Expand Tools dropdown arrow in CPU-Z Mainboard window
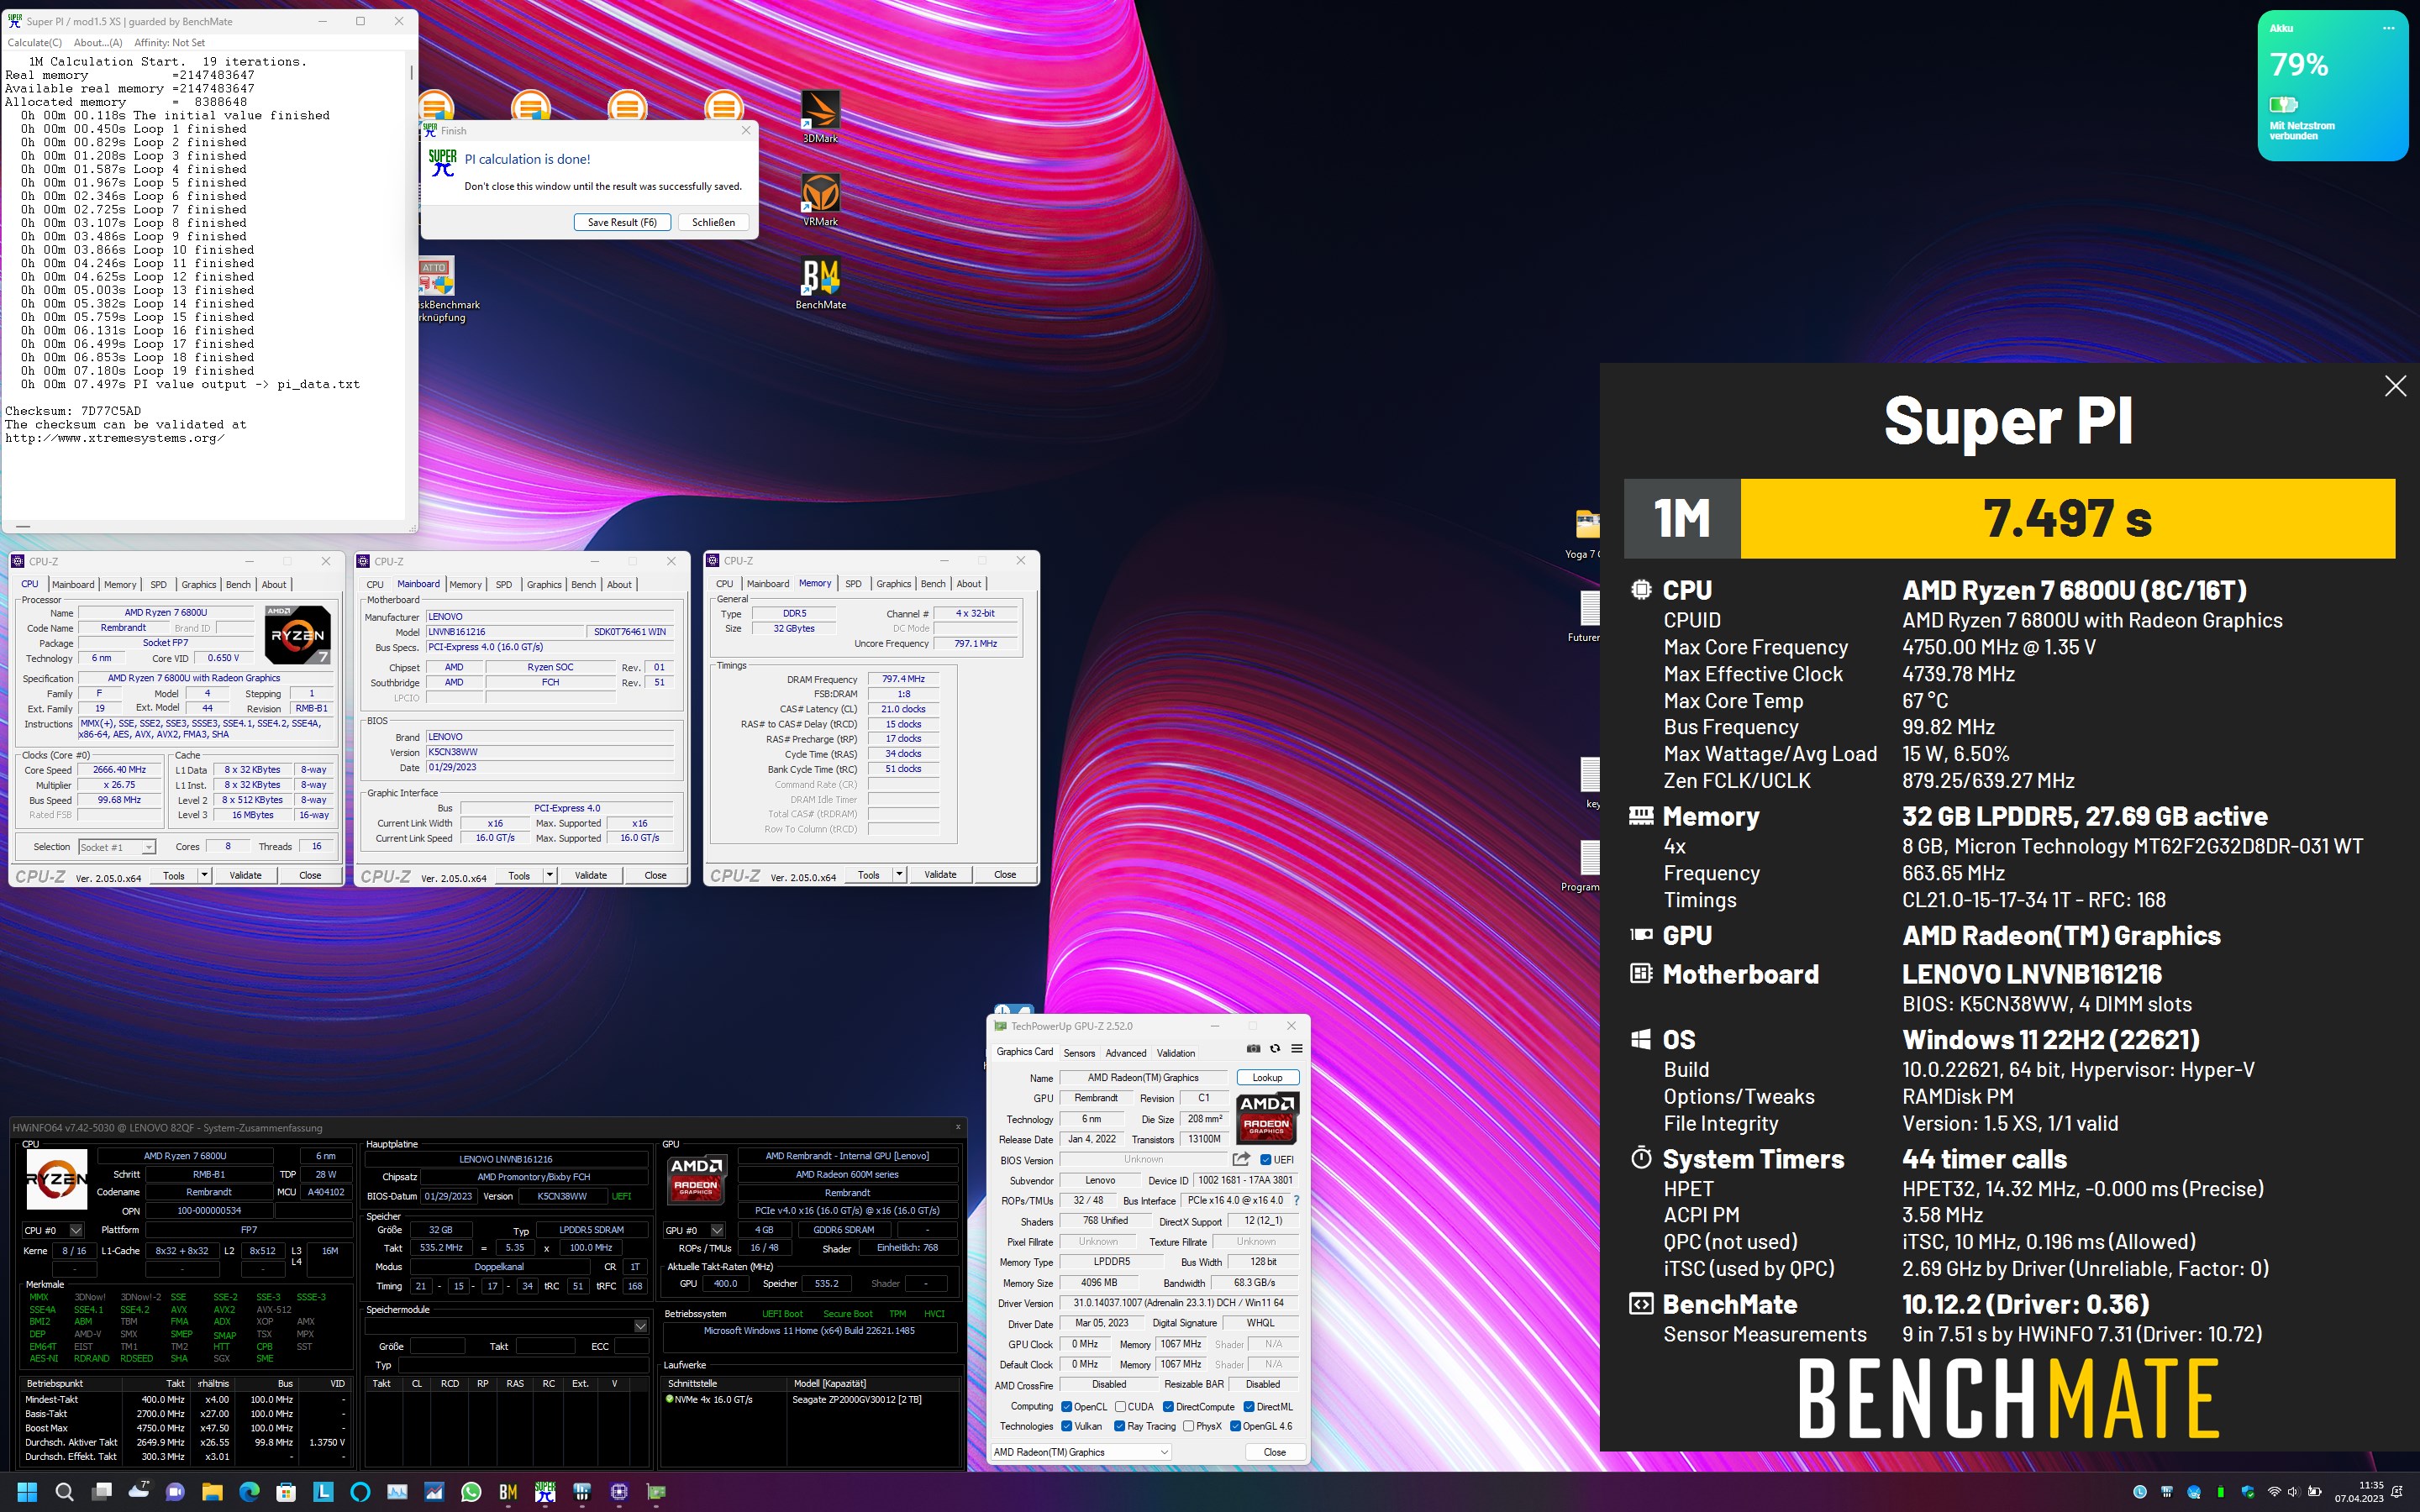 pos(550,875)
